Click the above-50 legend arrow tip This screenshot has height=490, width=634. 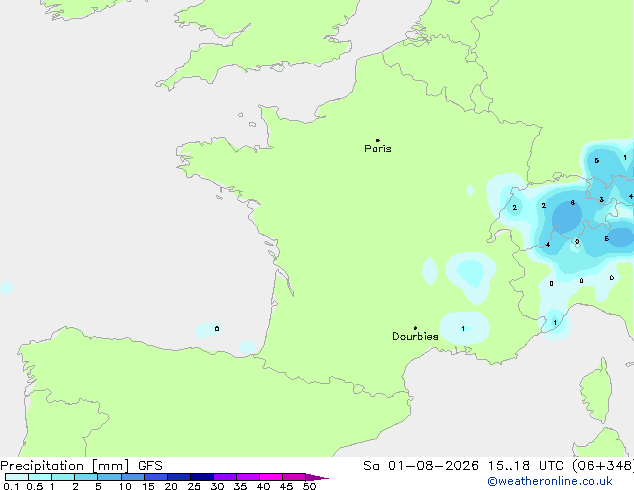(317, 477)
